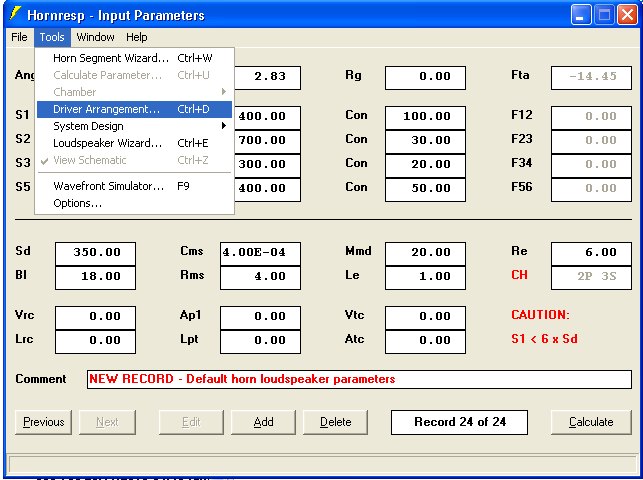The image size is (643, 480).
Task: Select the Re field with 6.00
Action: (591, 253)
